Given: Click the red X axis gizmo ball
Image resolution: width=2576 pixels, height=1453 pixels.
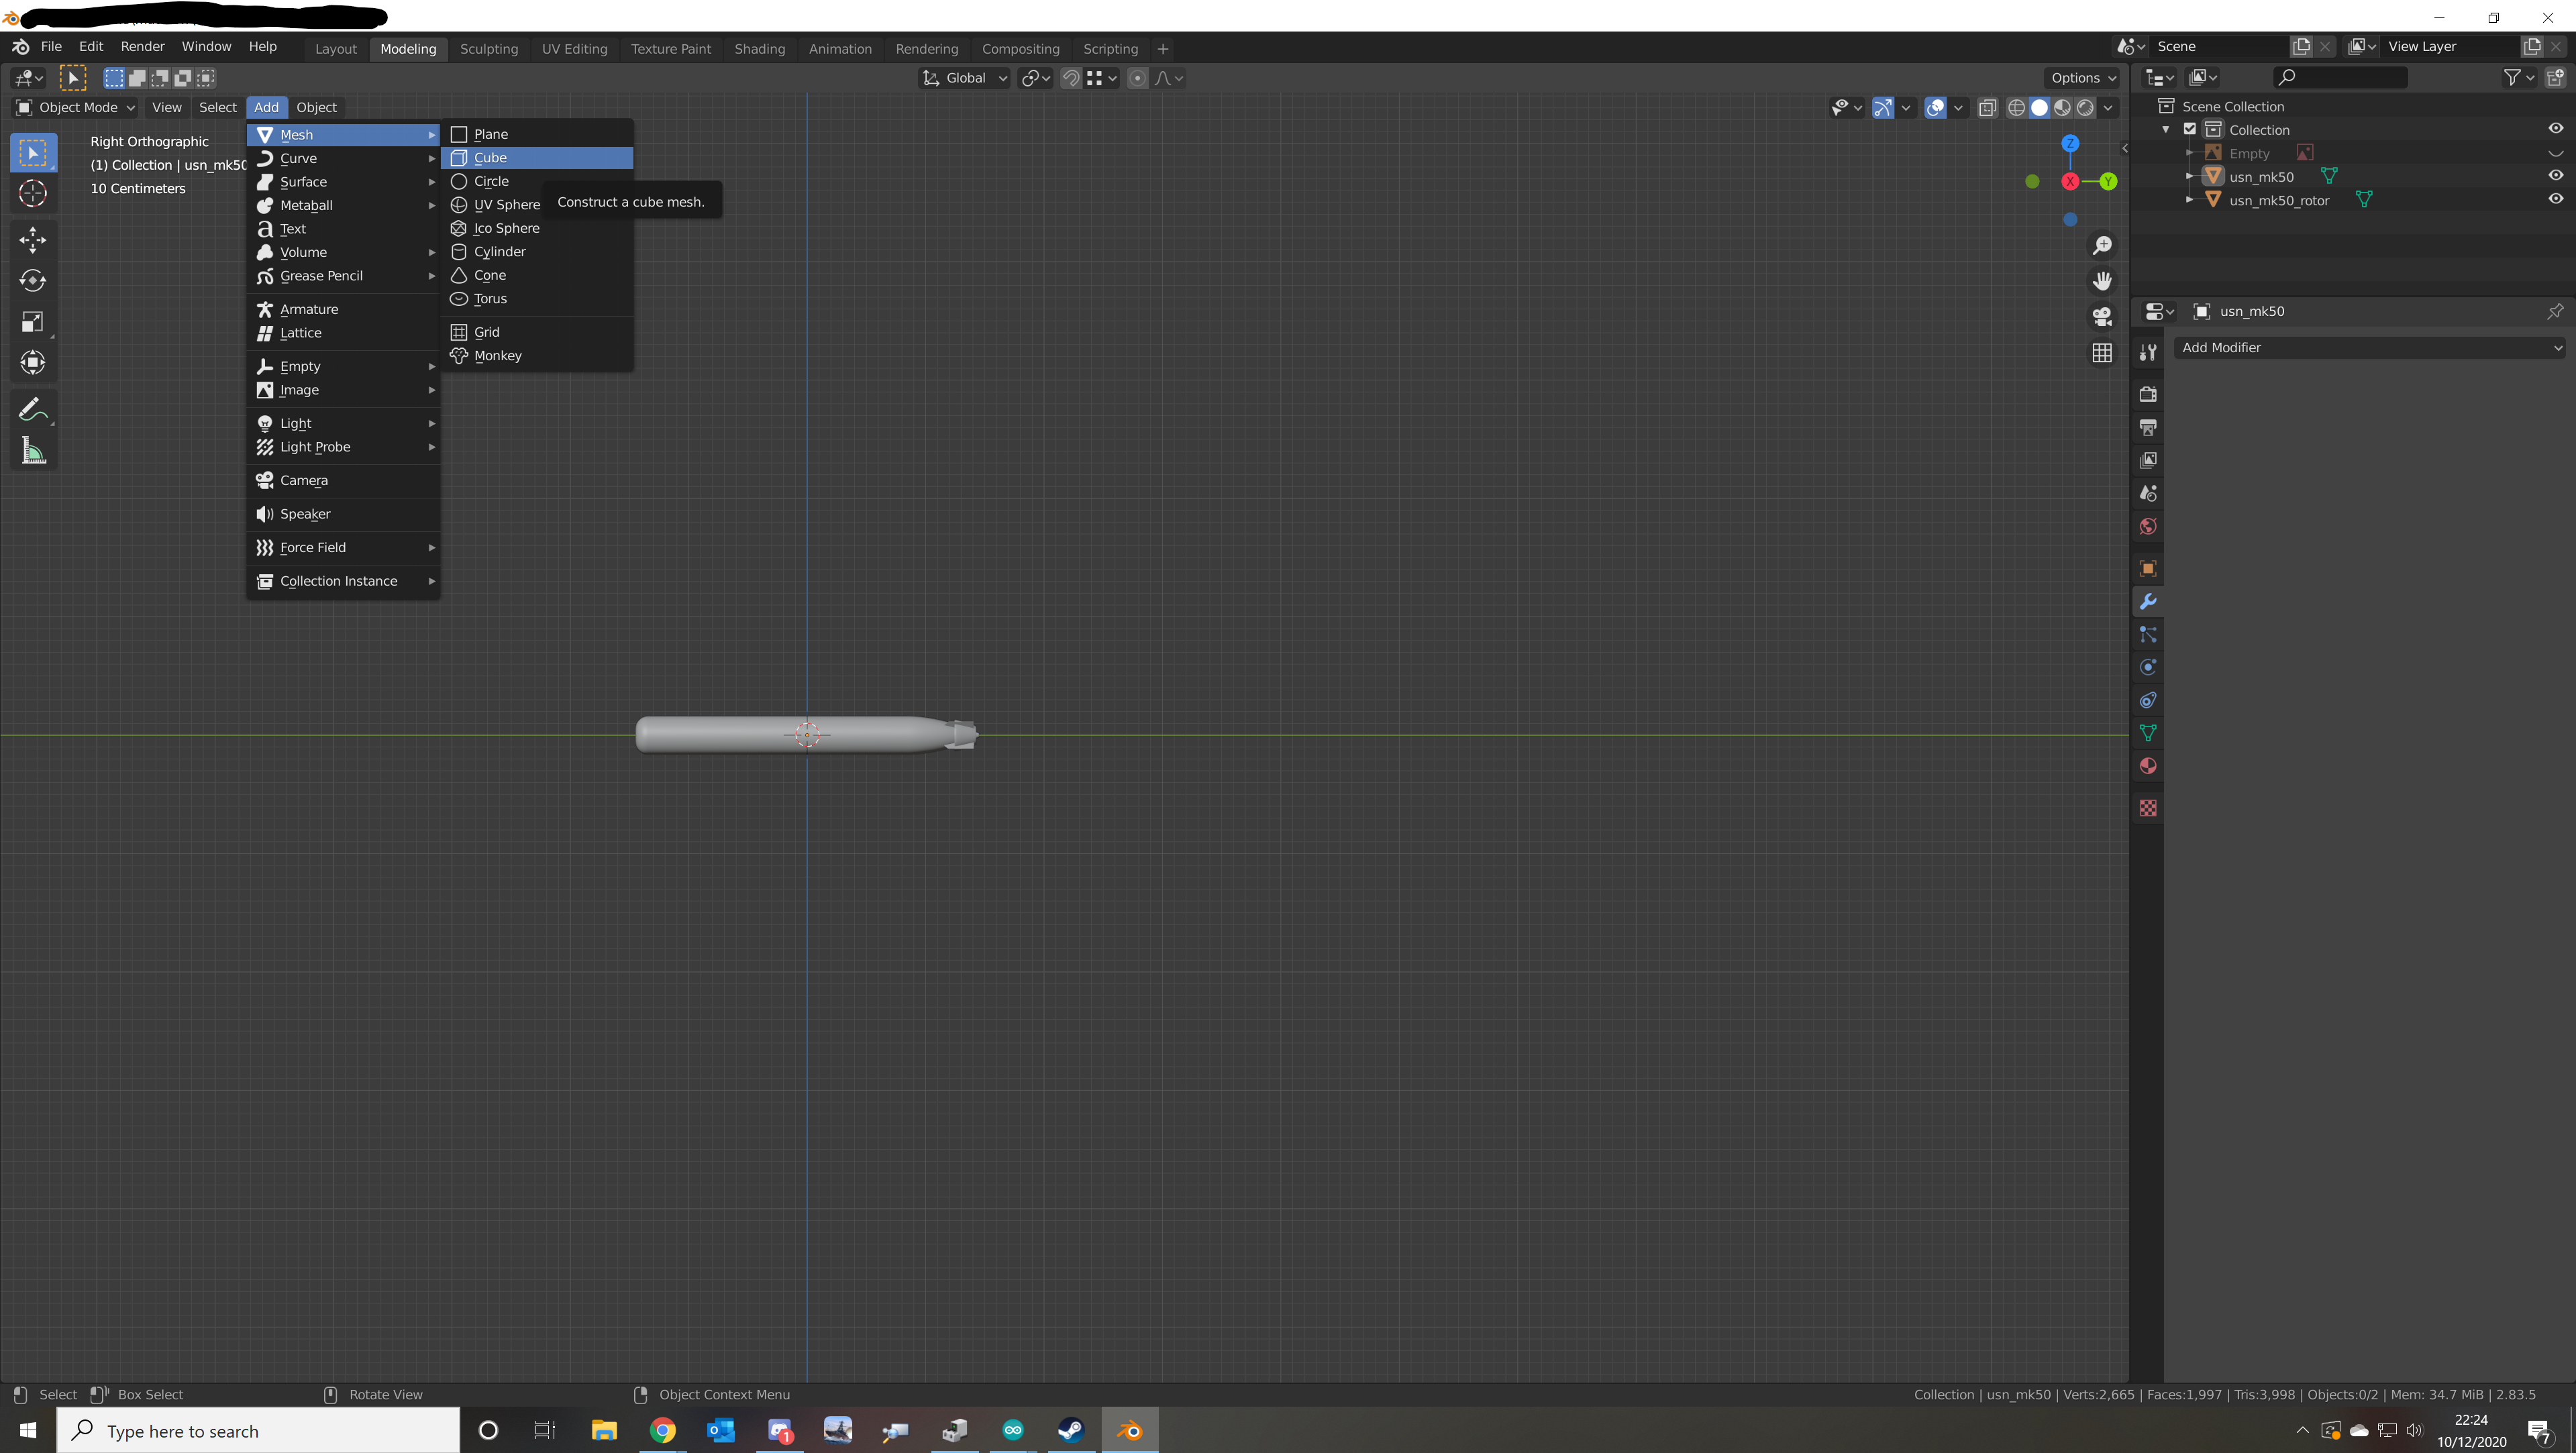Looking at the screenshot, I should tap(2070, 181).
